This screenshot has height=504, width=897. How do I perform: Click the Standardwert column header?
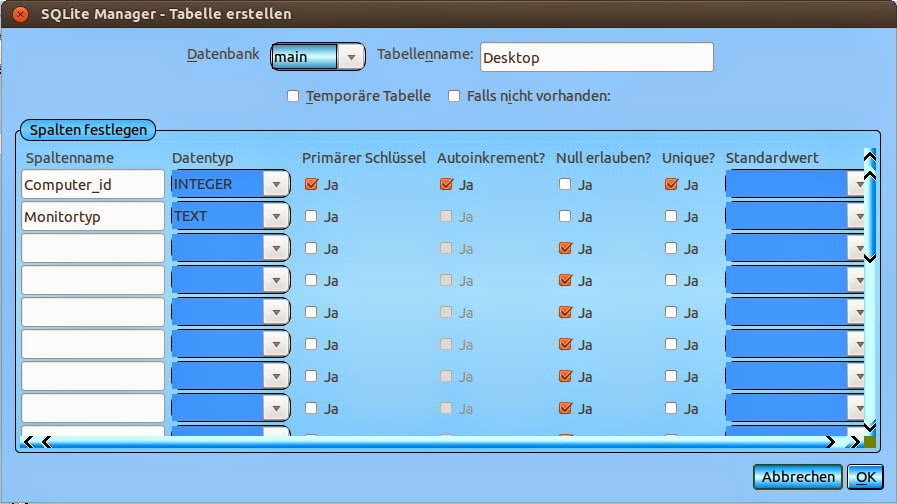tap(772, 158)
